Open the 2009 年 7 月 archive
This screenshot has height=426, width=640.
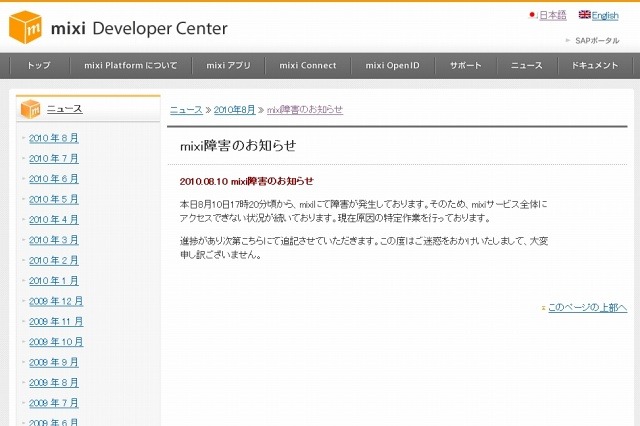point(53,404)
